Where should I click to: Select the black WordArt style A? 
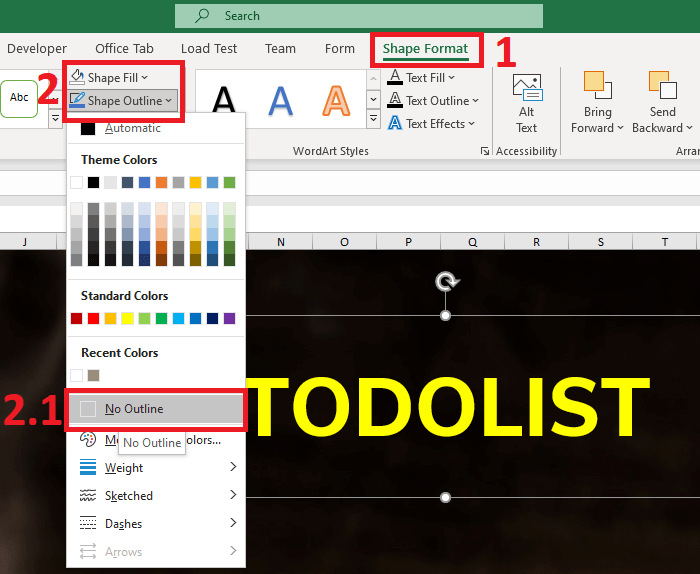coord(226,100)
